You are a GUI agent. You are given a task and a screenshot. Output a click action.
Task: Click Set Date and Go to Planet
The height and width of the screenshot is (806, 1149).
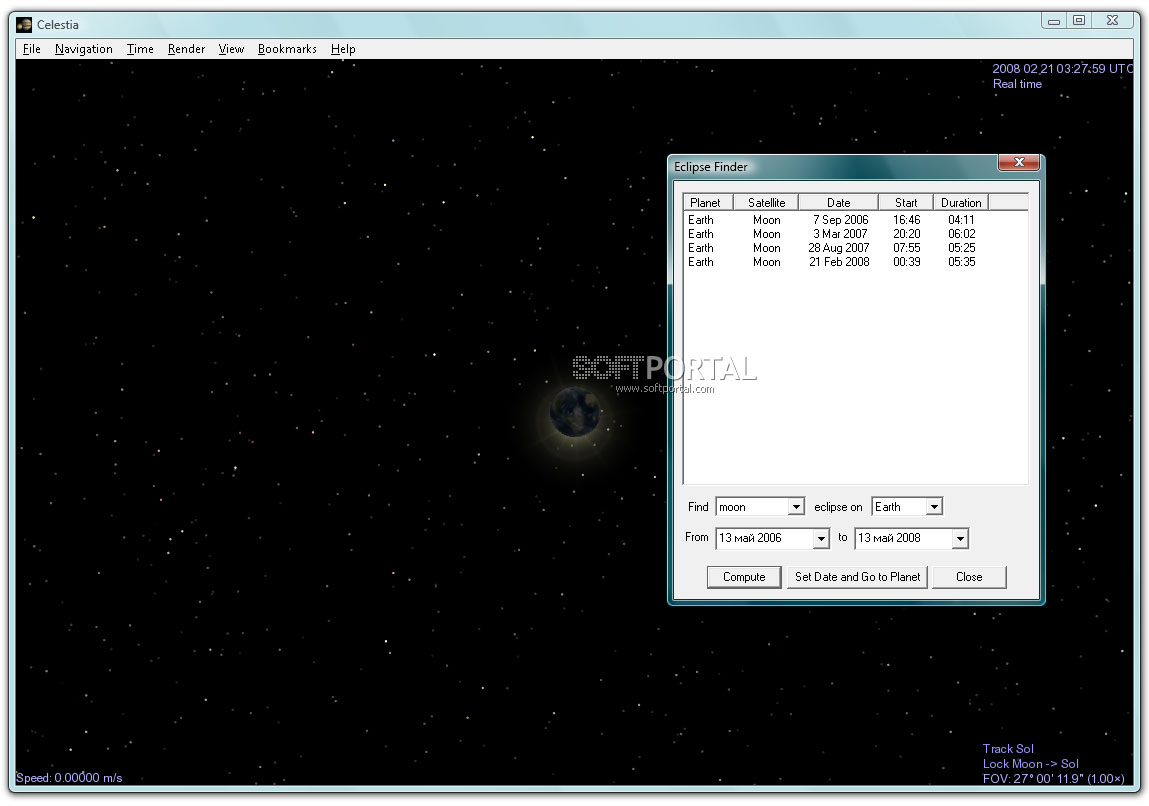click(x=857, y=577)
